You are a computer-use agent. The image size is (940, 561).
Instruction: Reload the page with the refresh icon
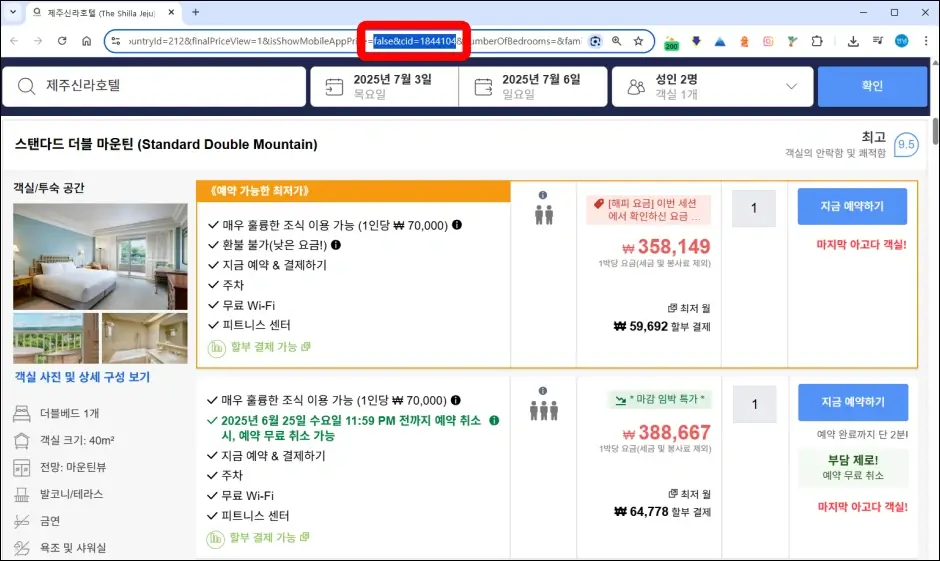click(x=62, y=41)
